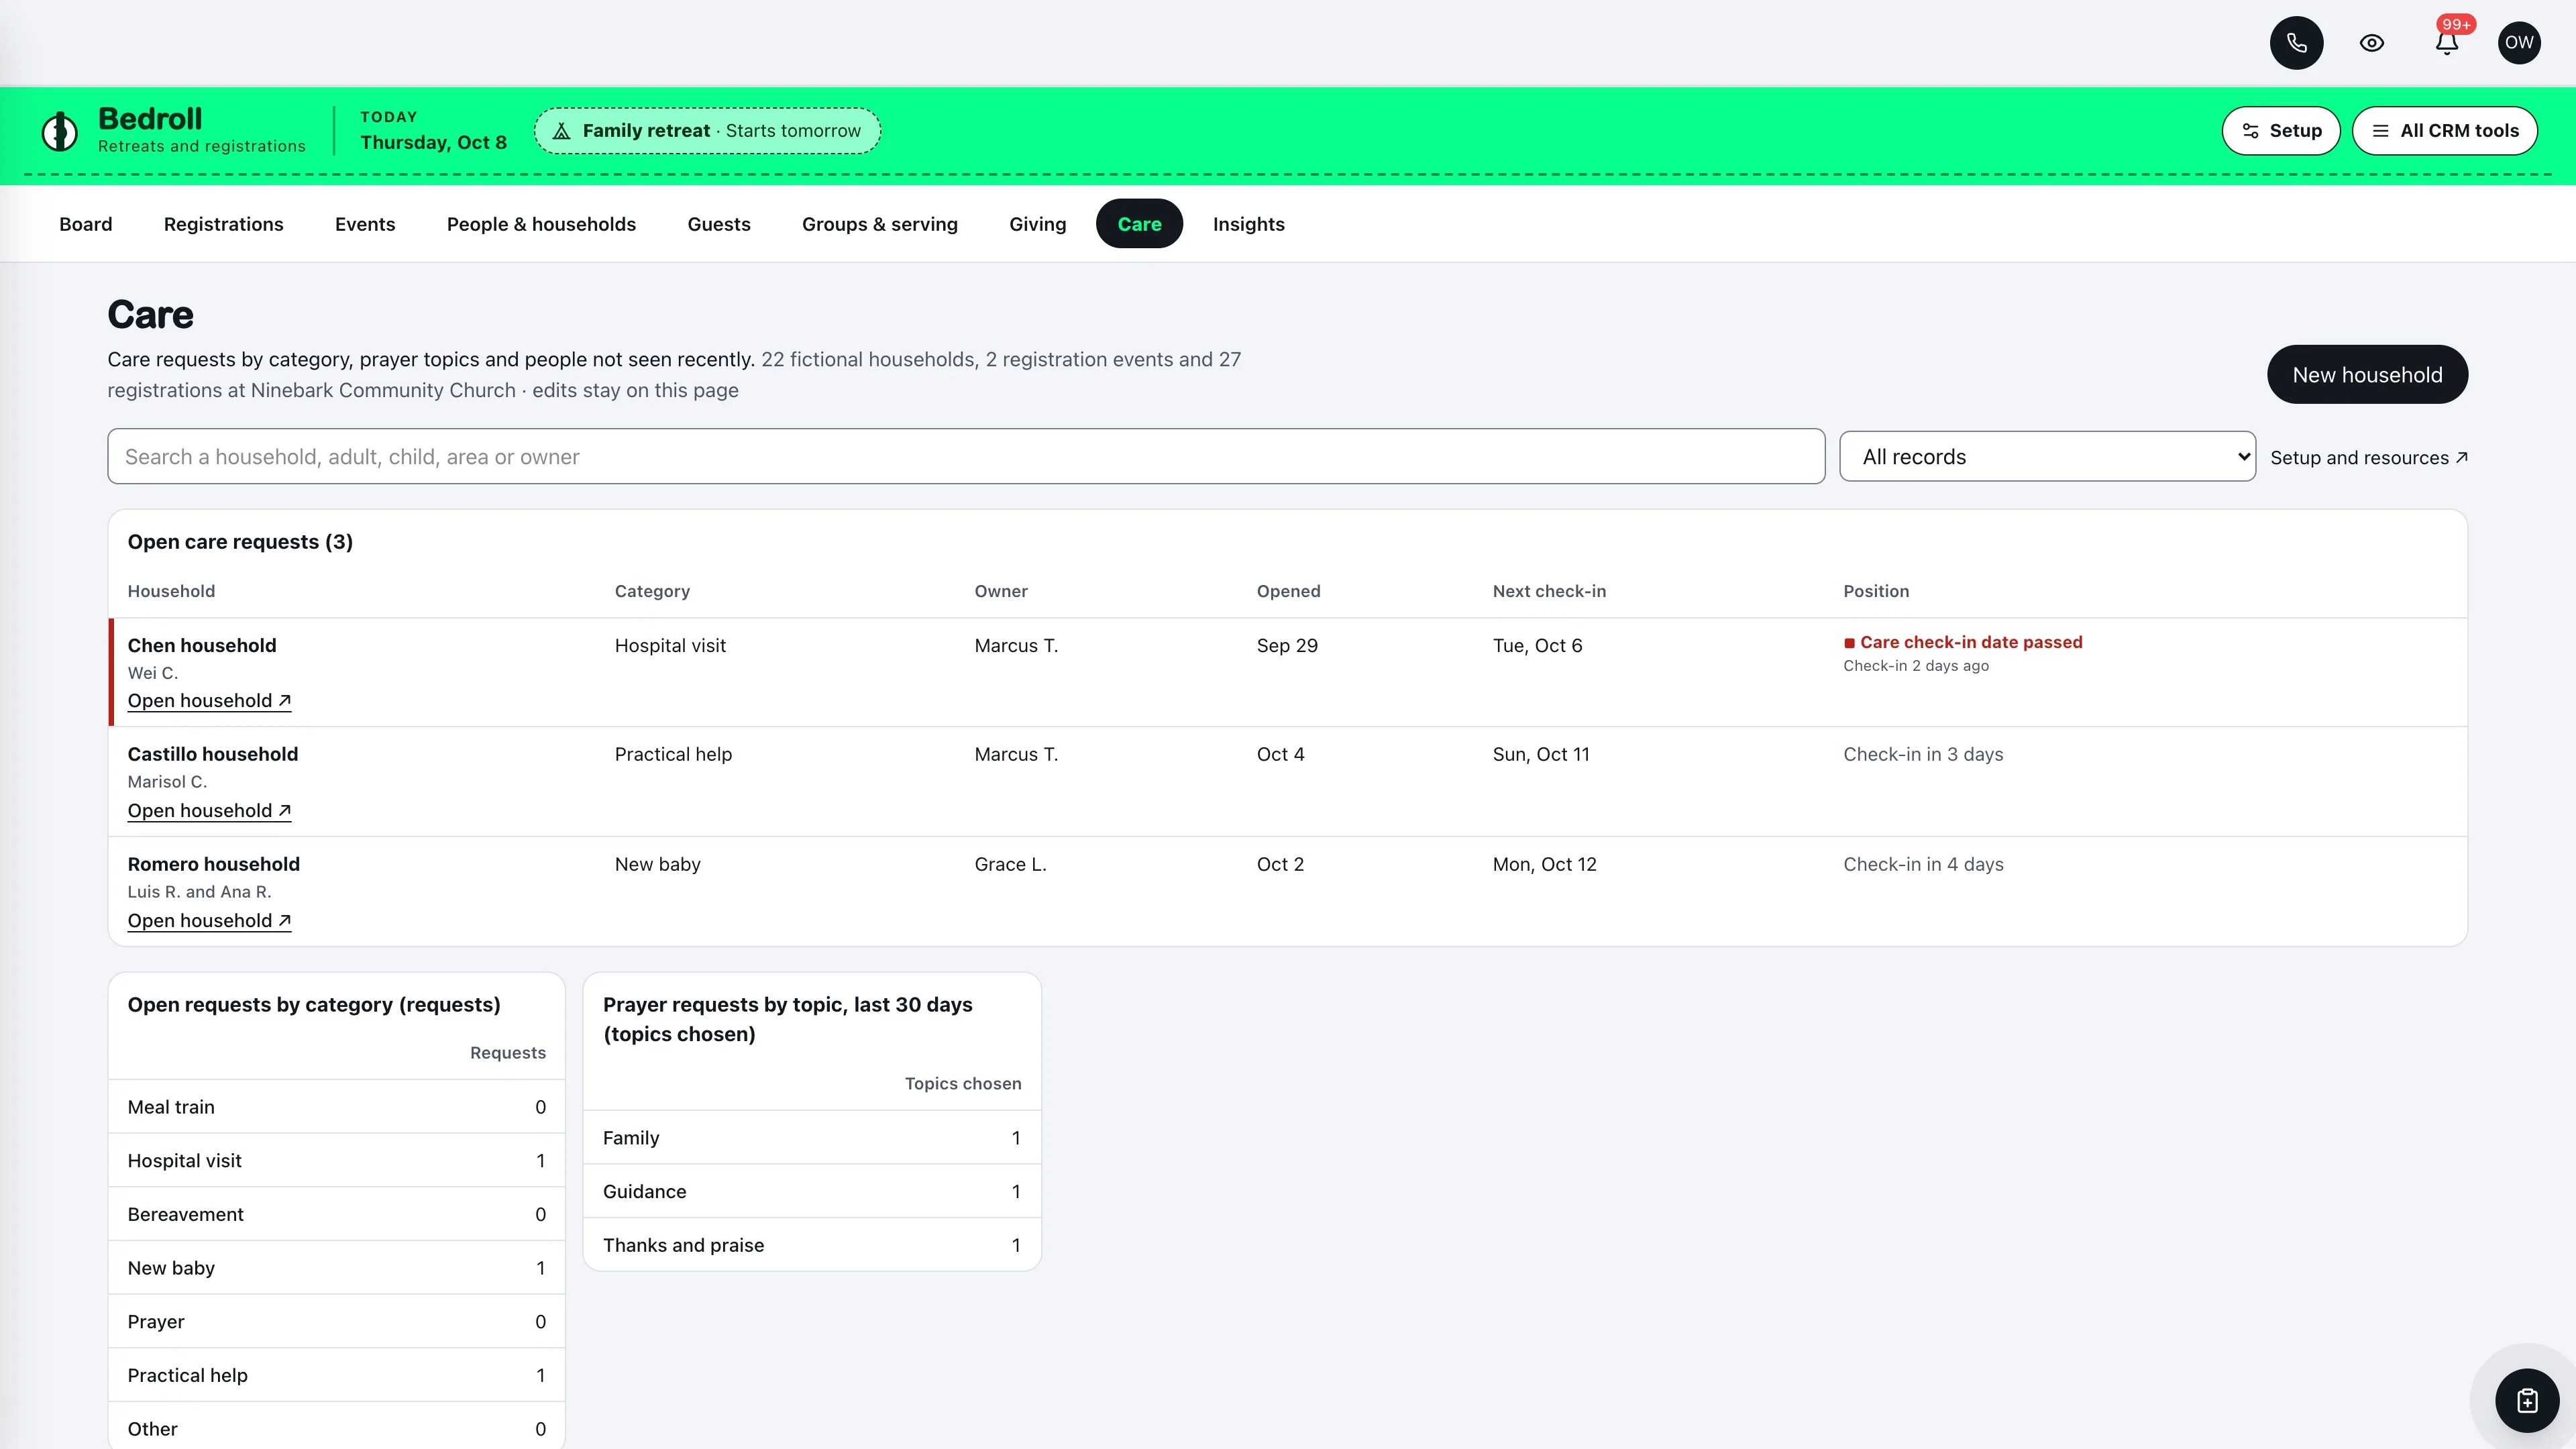This screenshot has width=2576, height=1449.
Task: Switch to the Board tab
Action: click(86, 224)
